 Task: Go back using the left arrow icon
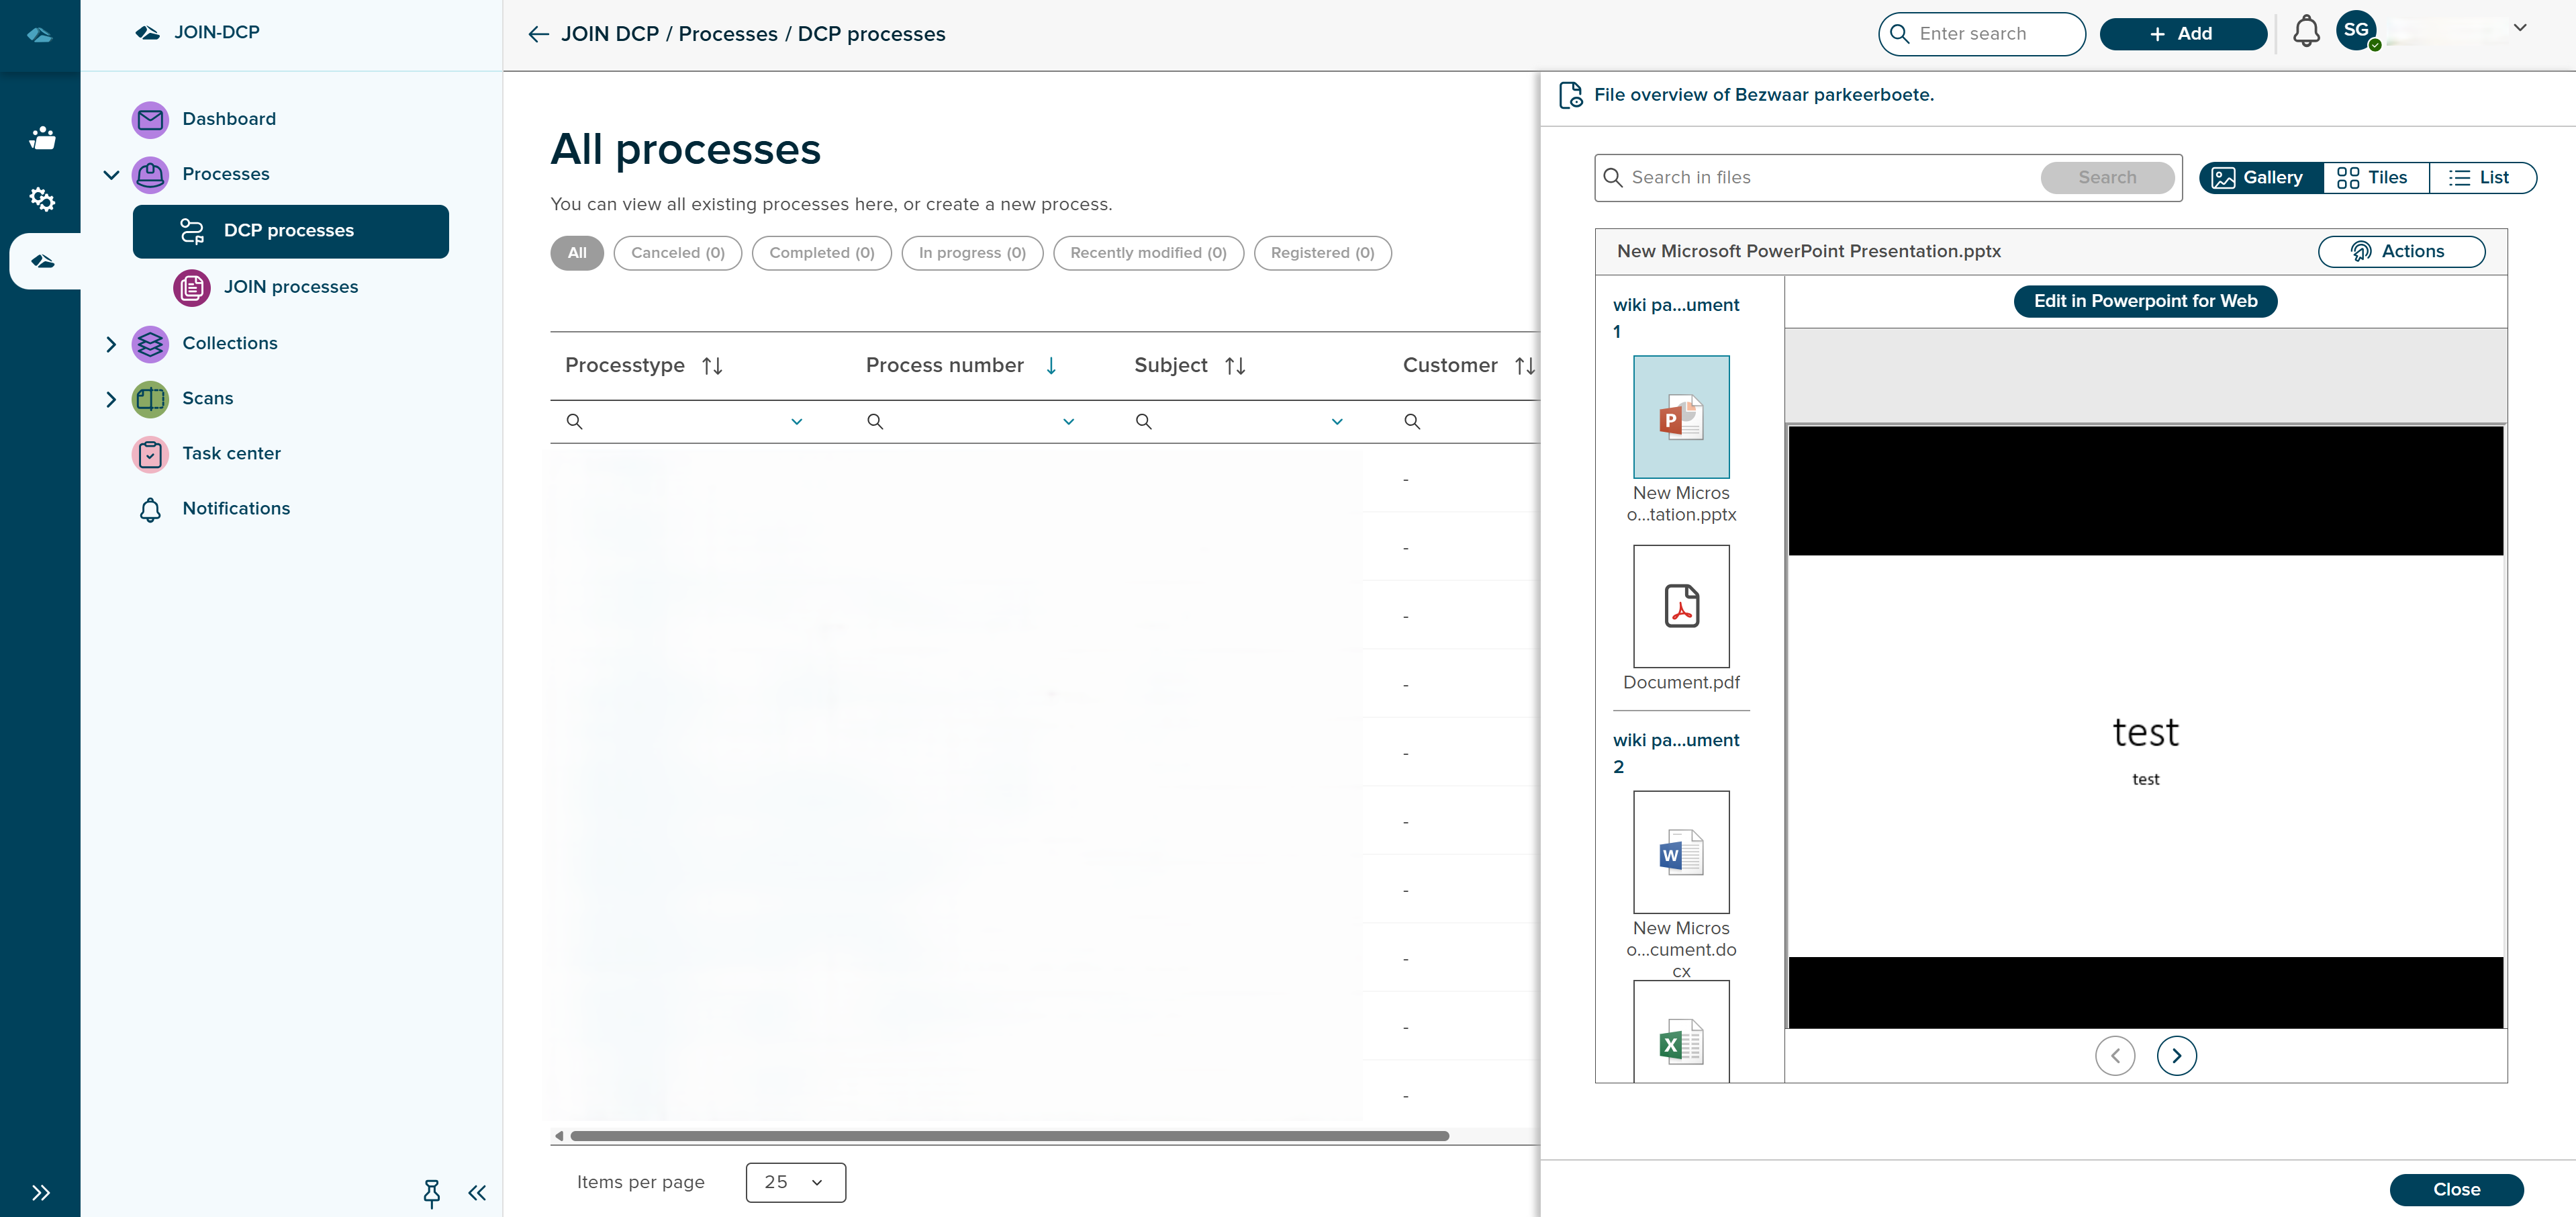tap(538, 34)
